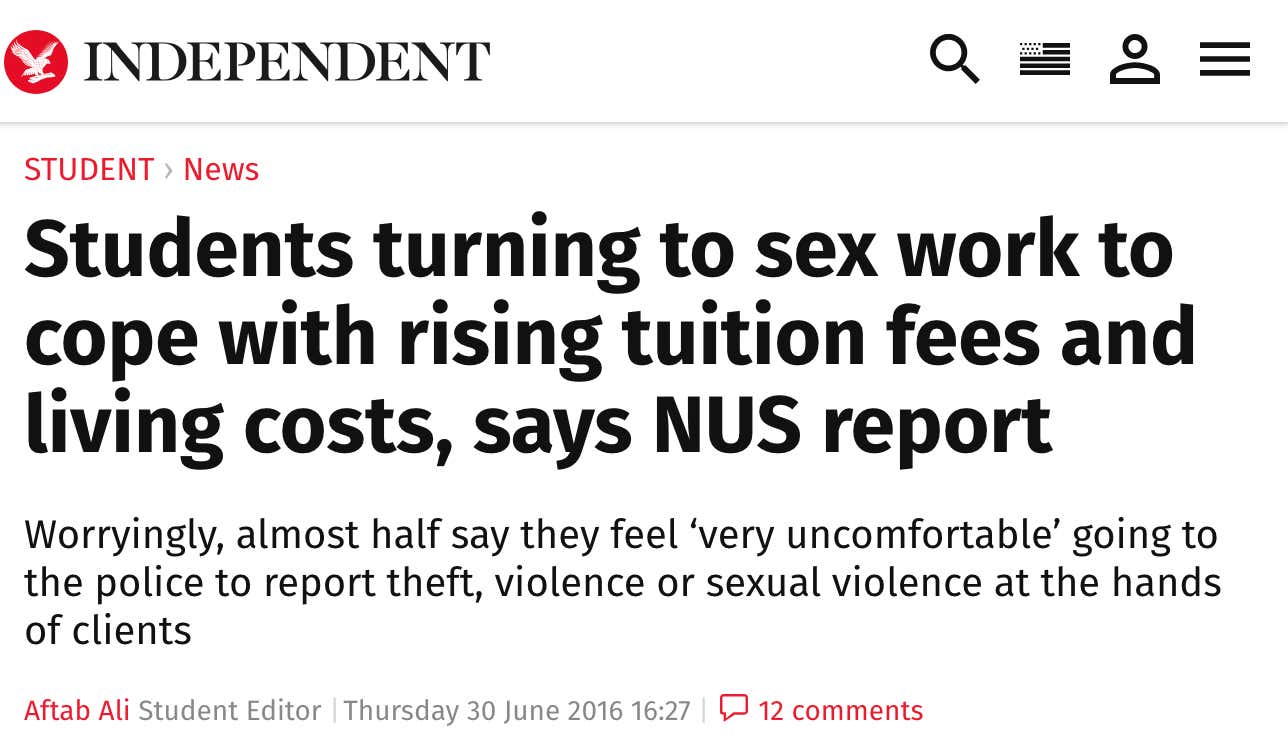
Task: Click the Thursday 30 June 2016 timestamp
Action: [517, 711]
